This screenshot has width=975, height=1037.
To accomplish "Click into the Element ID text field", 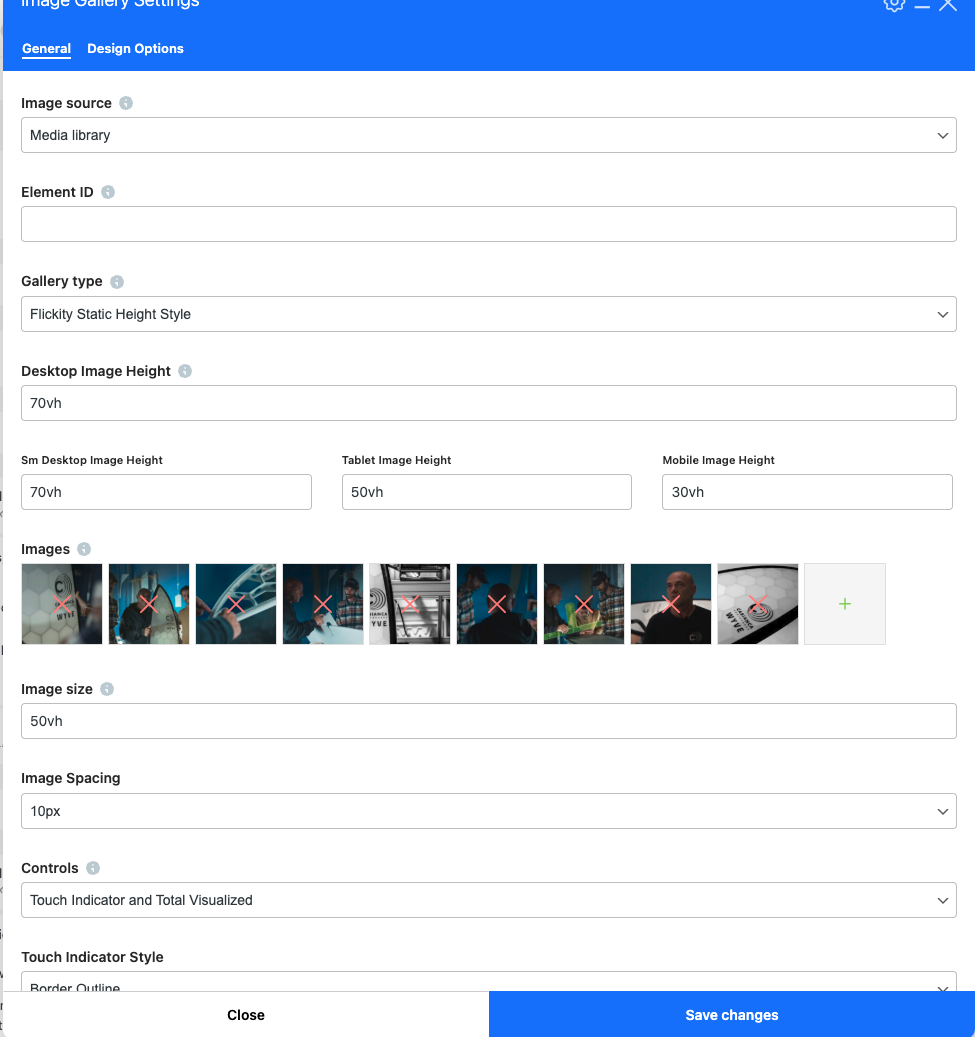I will click(488, 224).
